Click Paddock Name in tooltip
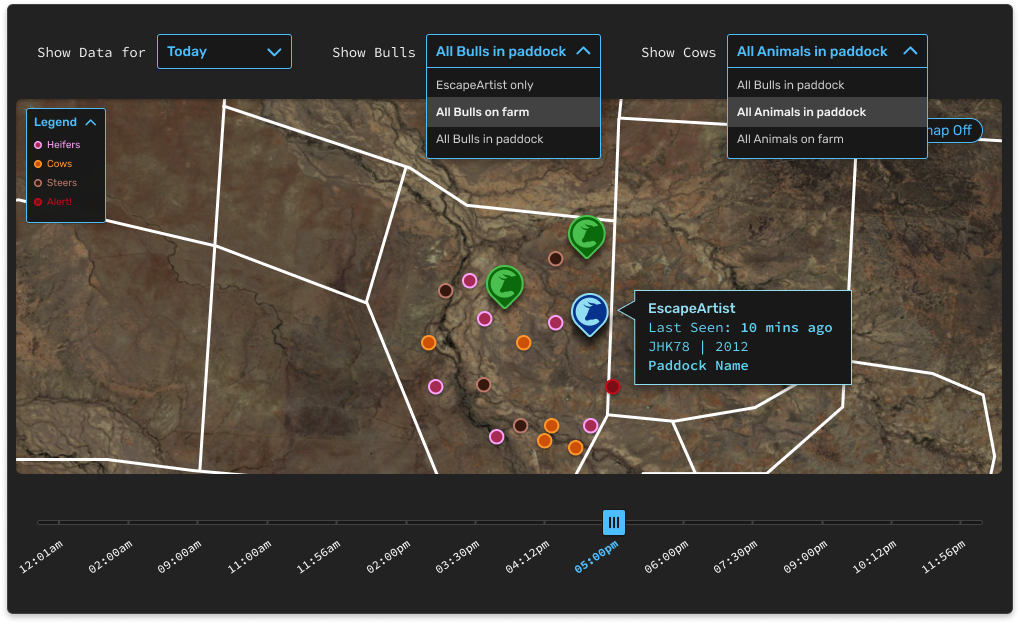The width and height of the screenshot is (1020, 624). [x=698, y=366]
